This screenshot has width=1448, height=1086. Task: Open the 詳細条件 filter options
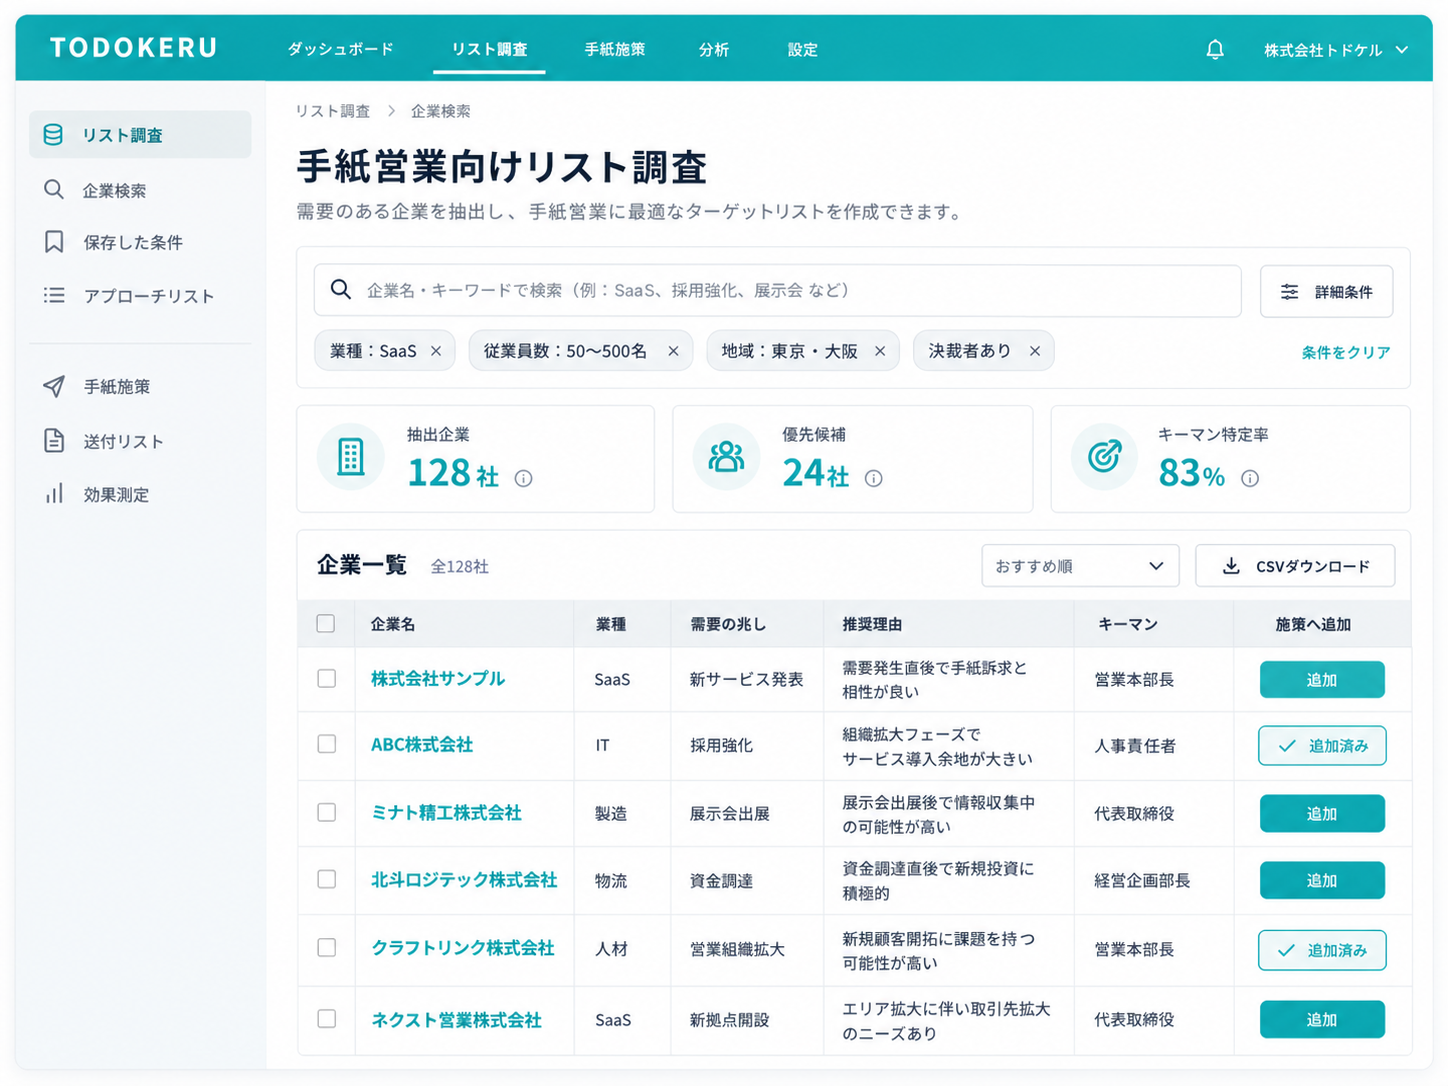(1326, 292)
